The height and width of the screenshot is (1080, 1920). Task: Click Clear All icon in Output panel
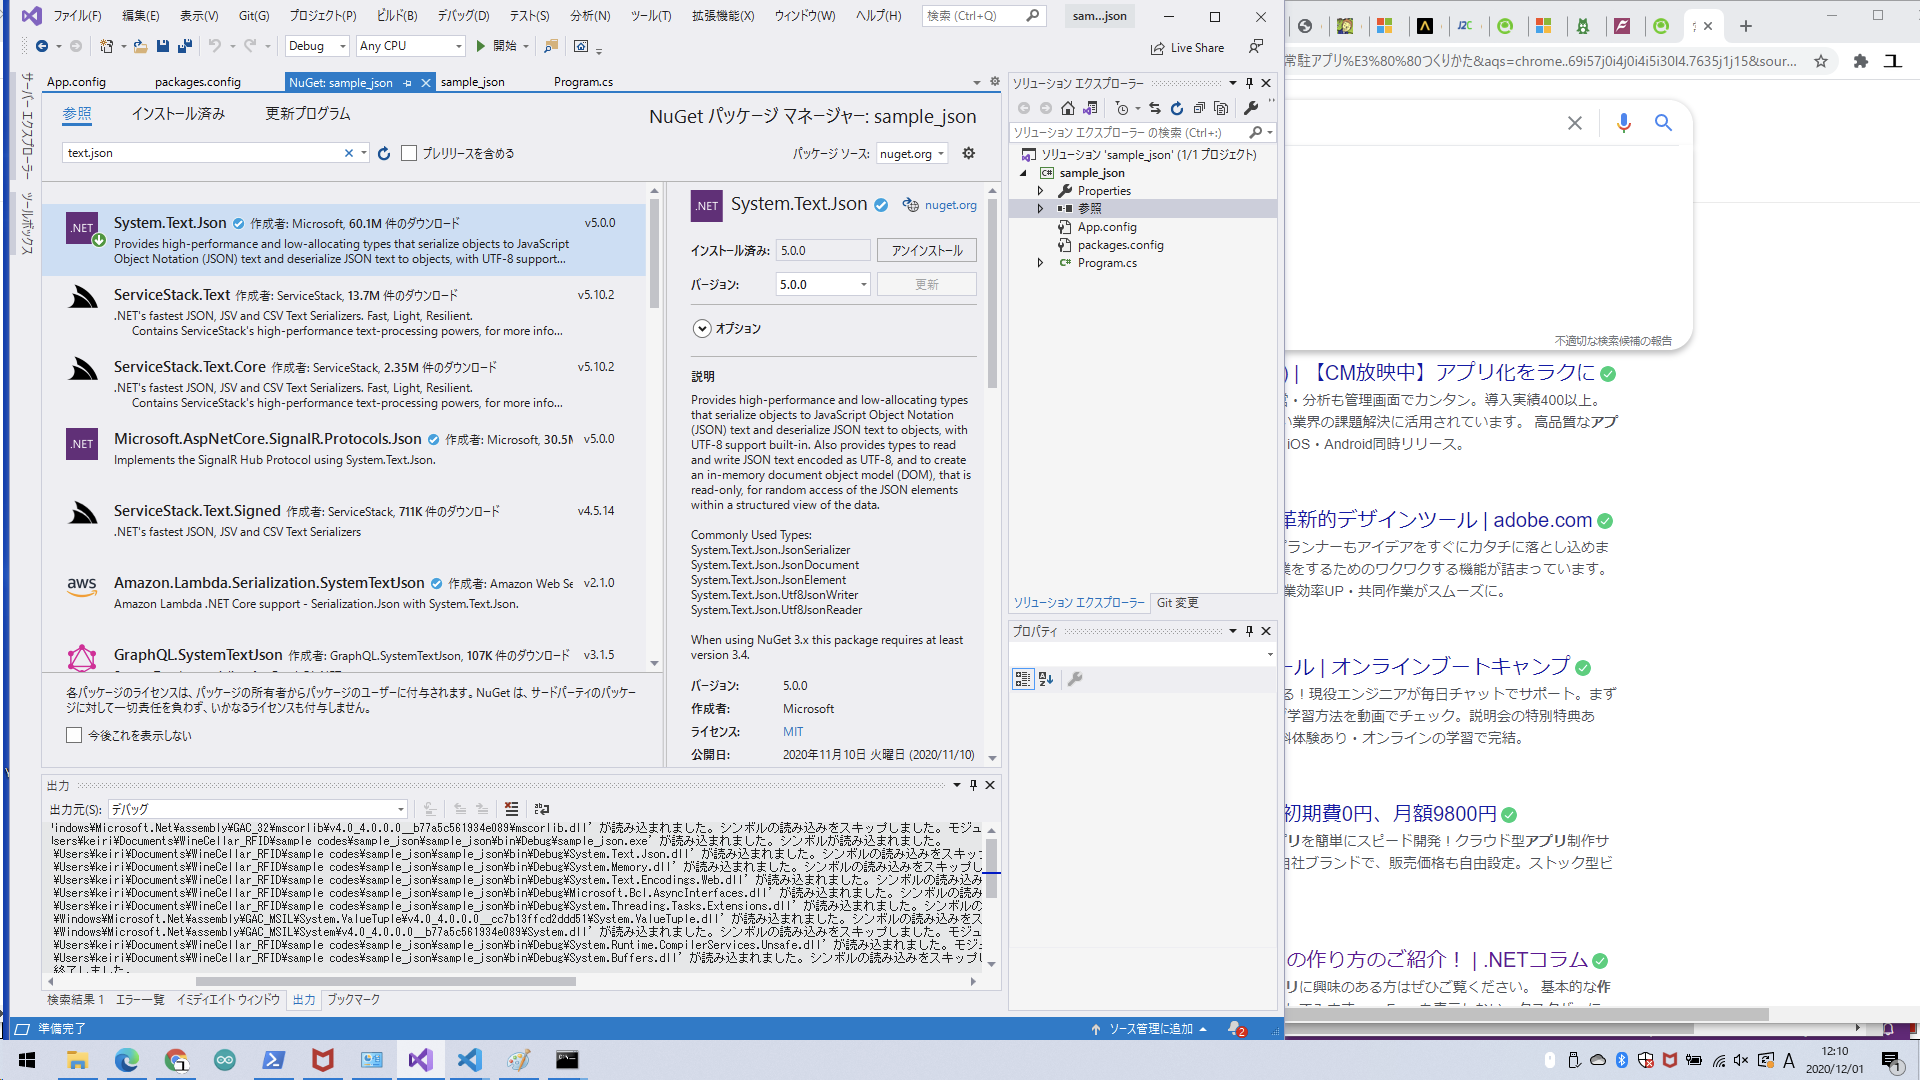[511, 809]
